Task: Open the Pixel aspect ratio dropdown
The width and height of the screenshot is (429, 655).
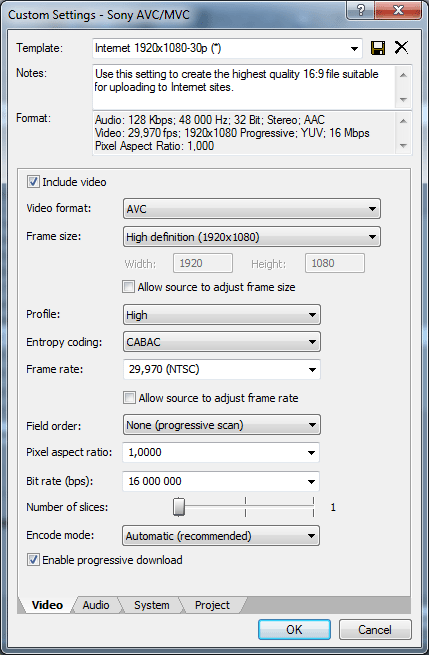Action: [221, 452]
